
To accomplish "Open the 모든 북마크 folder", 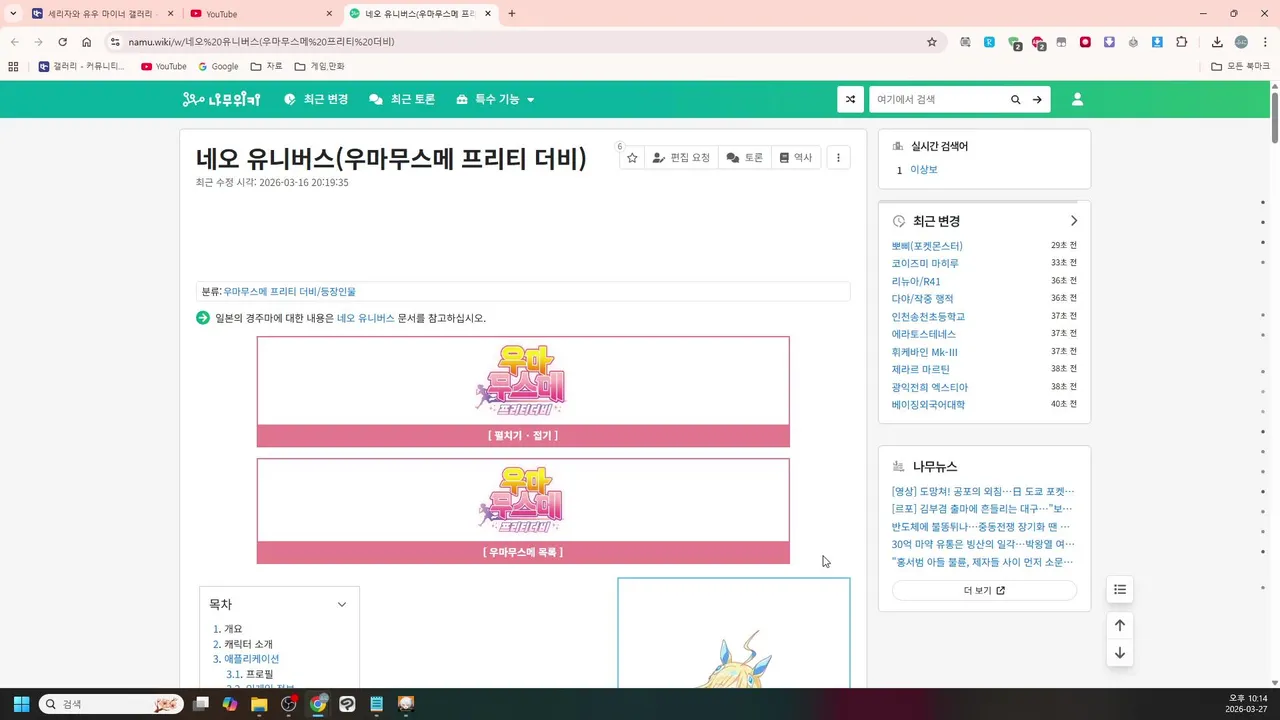I will tap(1240, 66).
